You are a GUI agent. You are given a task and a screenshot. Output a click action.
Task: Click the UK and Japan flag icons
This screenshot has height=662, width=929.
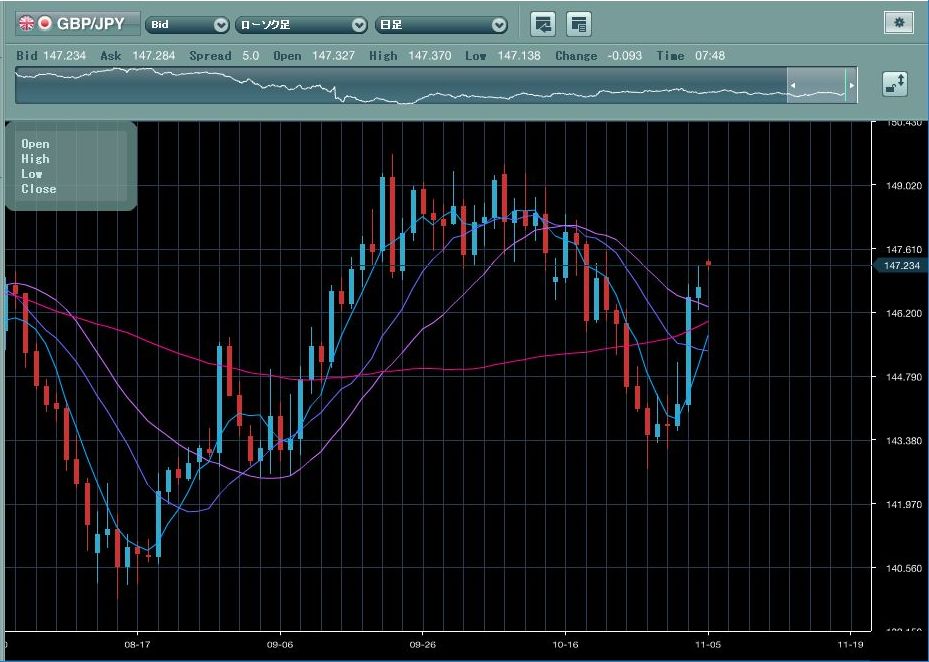click(x=35, y=24)
